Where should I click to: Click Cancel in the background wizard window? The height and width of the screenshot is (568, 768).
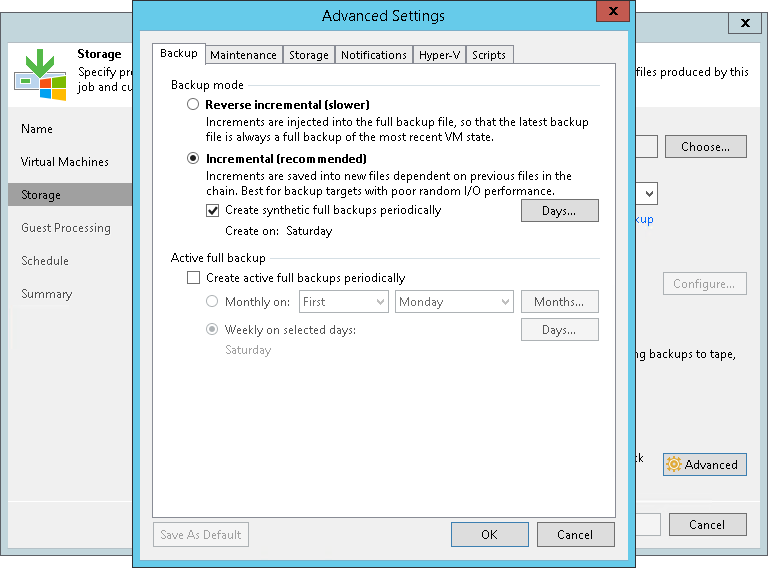(x=708, y=524)
